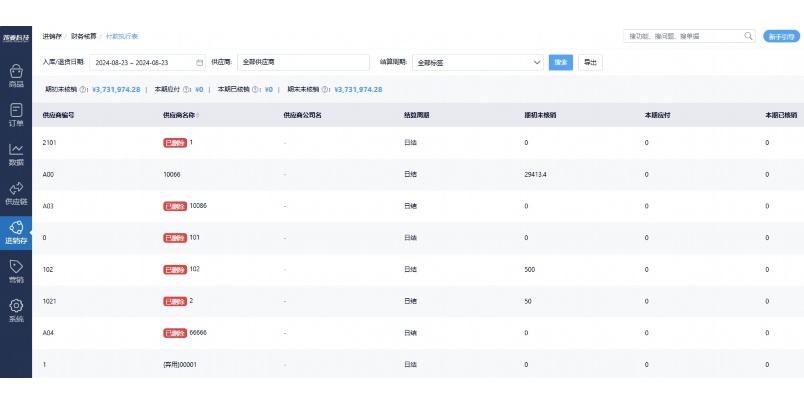The height and width of the screenshot is (404, 804).
Task: Open date range picker 2024-08-23 field
Action: click(x=148, y=63)
